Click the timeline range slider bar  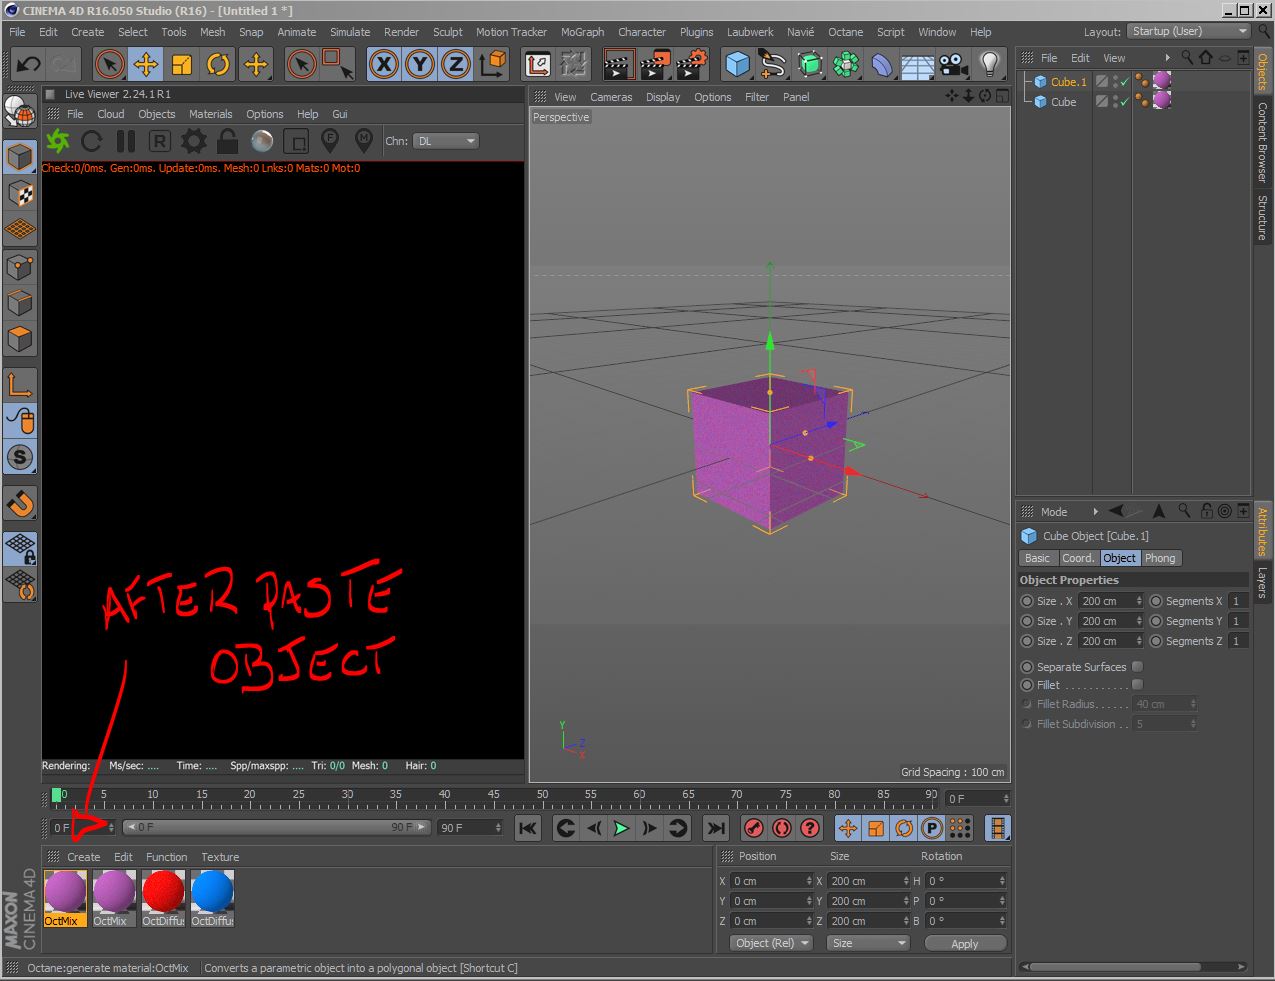[277, 827]
